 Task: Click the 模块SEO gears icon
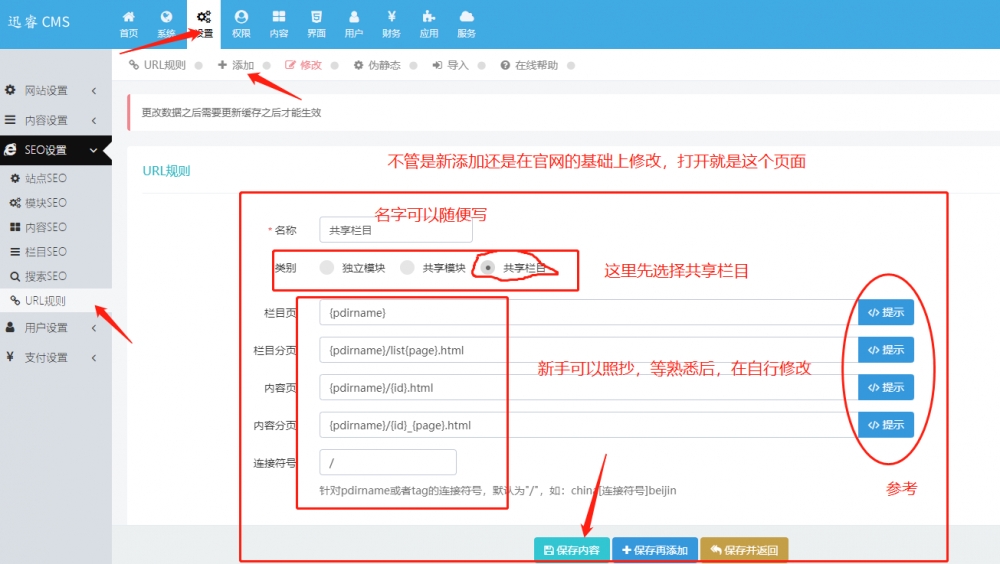tap(15, 203)
